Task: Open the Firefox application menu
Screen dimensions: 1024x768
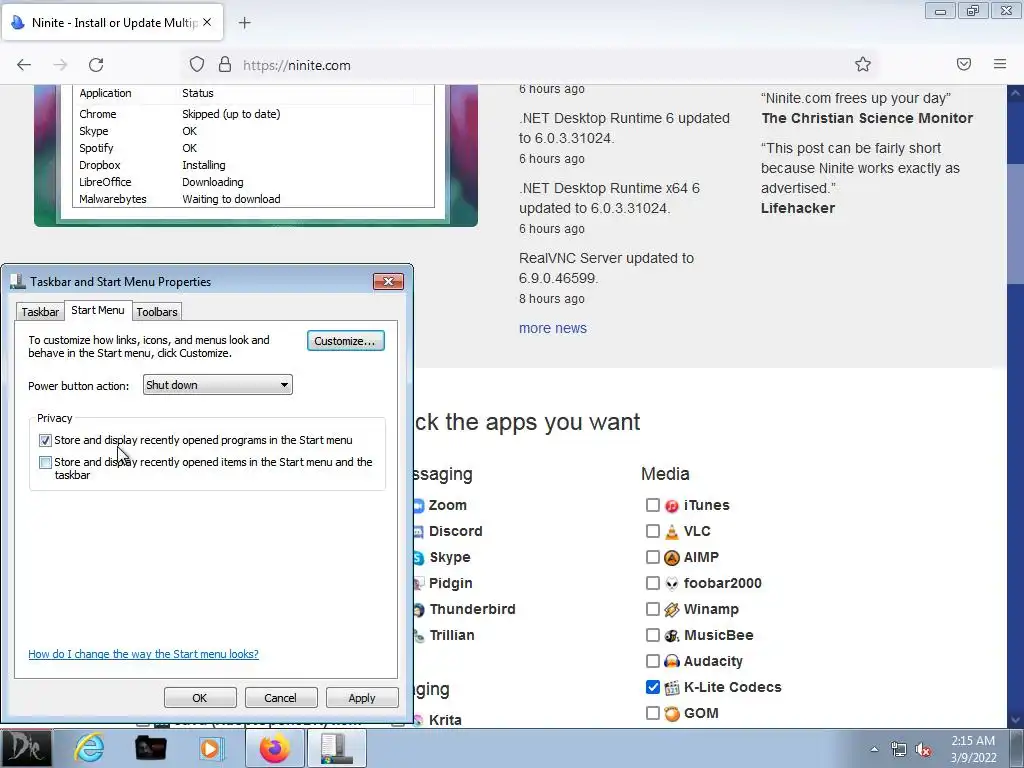Action: 1000,64
